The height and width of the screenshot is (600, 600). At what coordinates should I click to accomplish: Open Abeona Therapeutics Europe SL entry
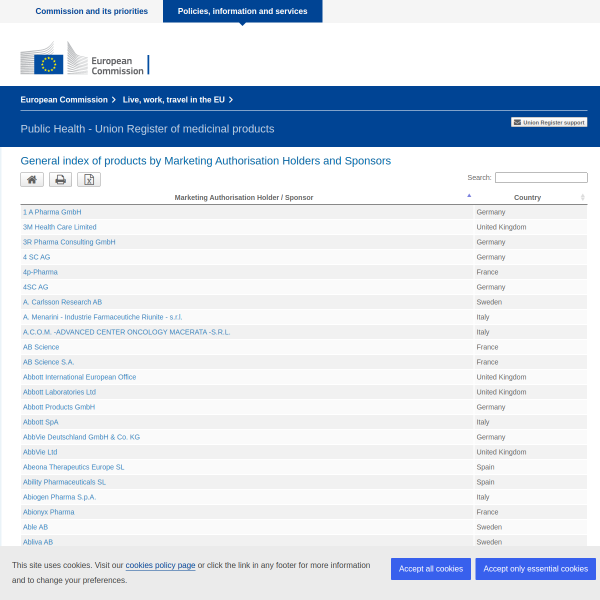73,467
